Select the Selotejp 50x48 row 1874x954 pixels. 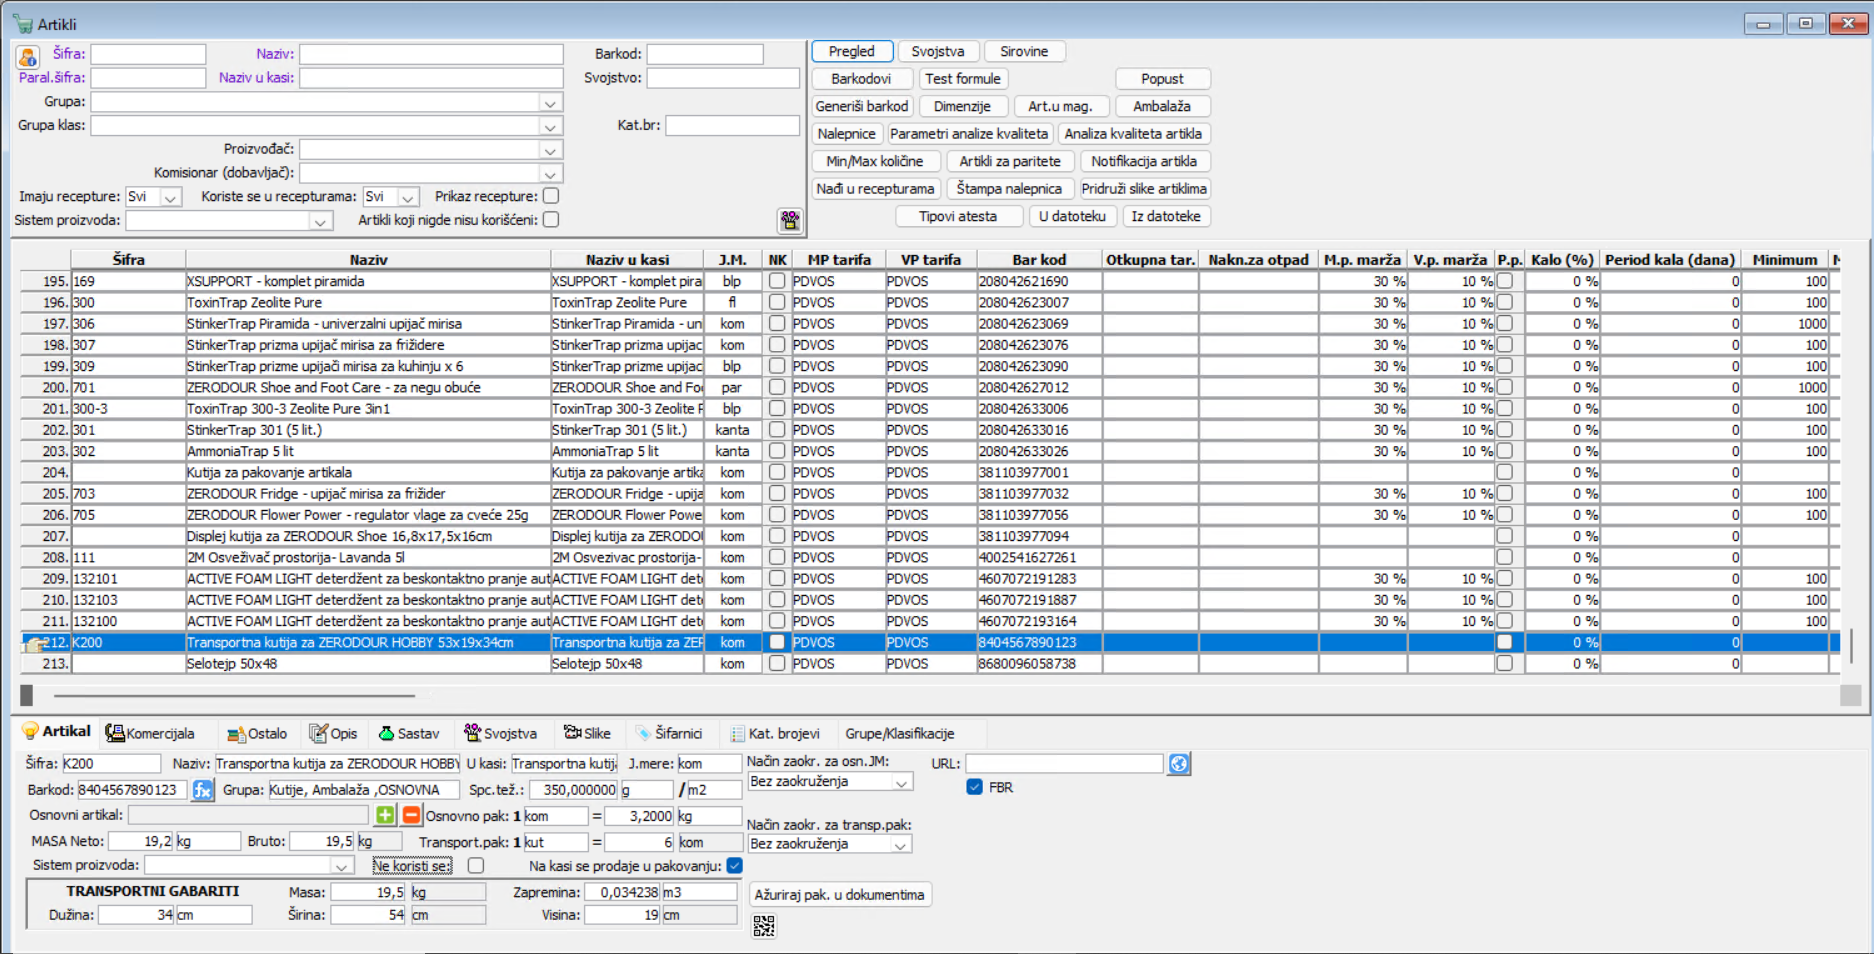[930, 663]
